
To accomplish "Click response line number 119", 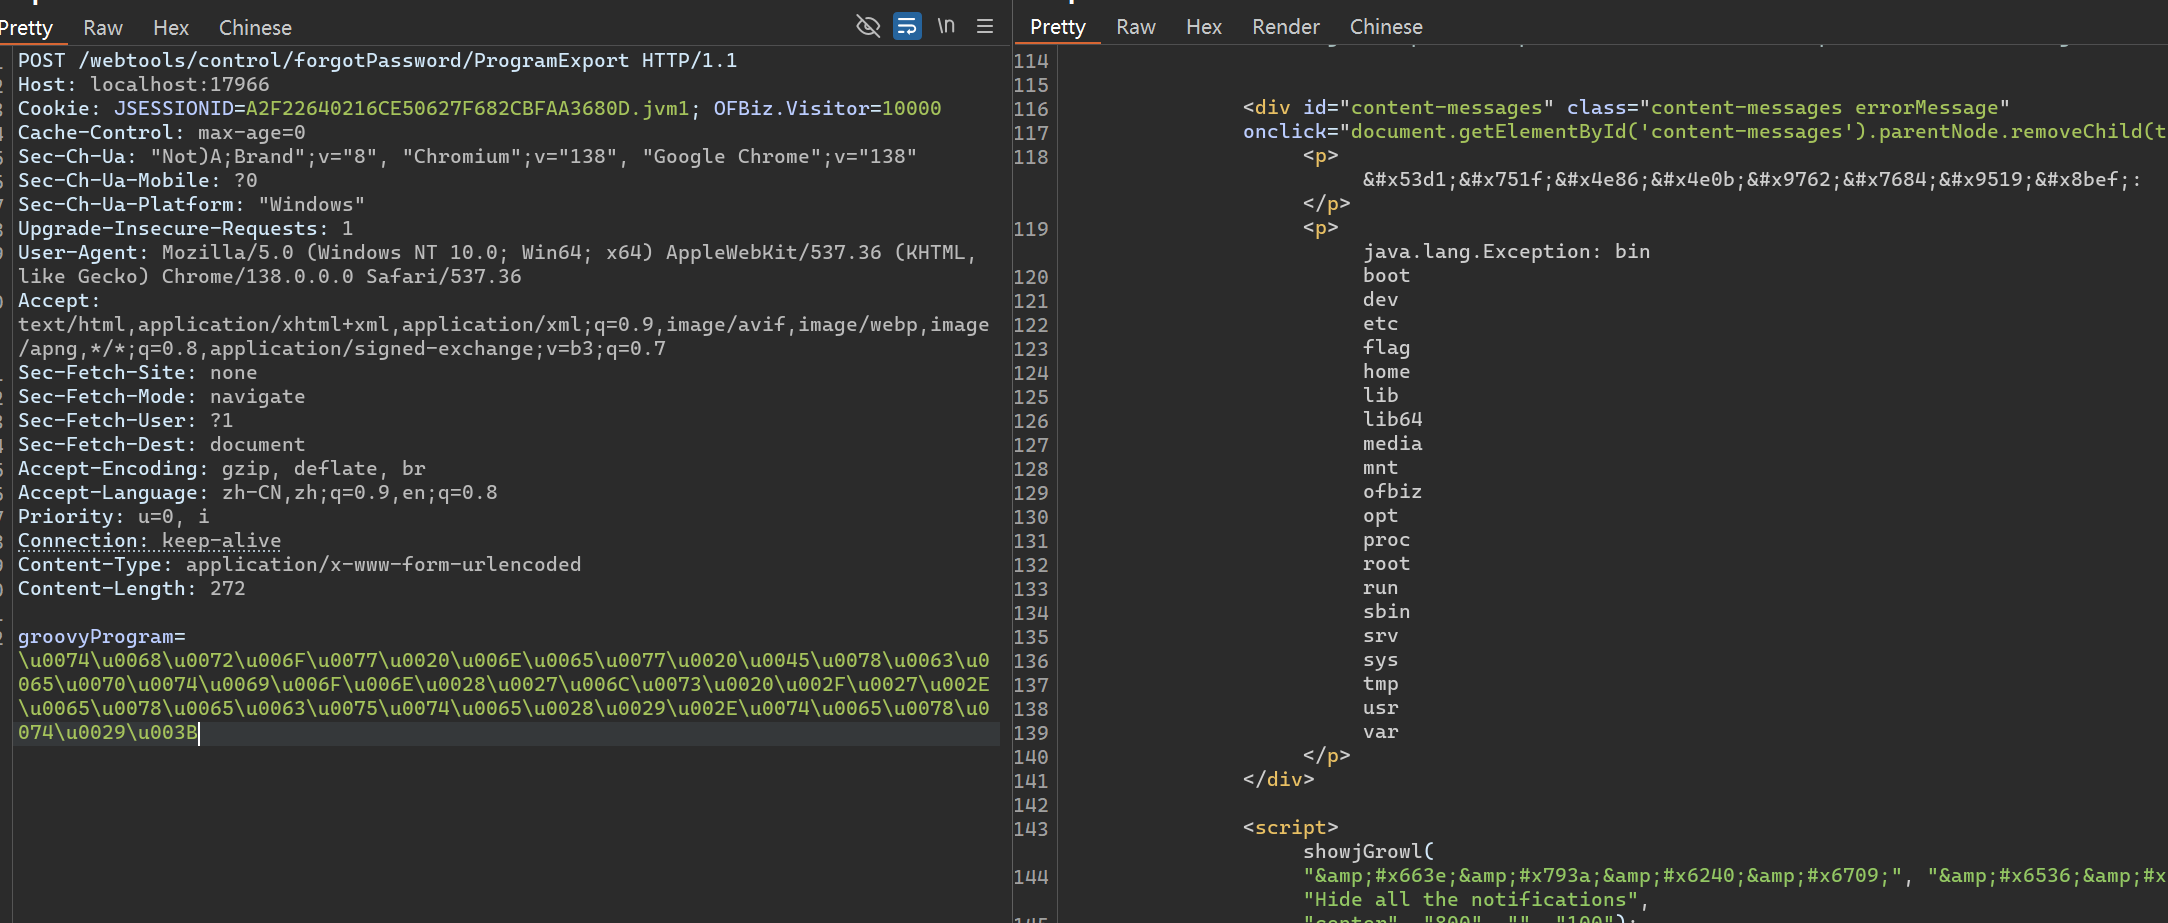I will click(1030, 229).
